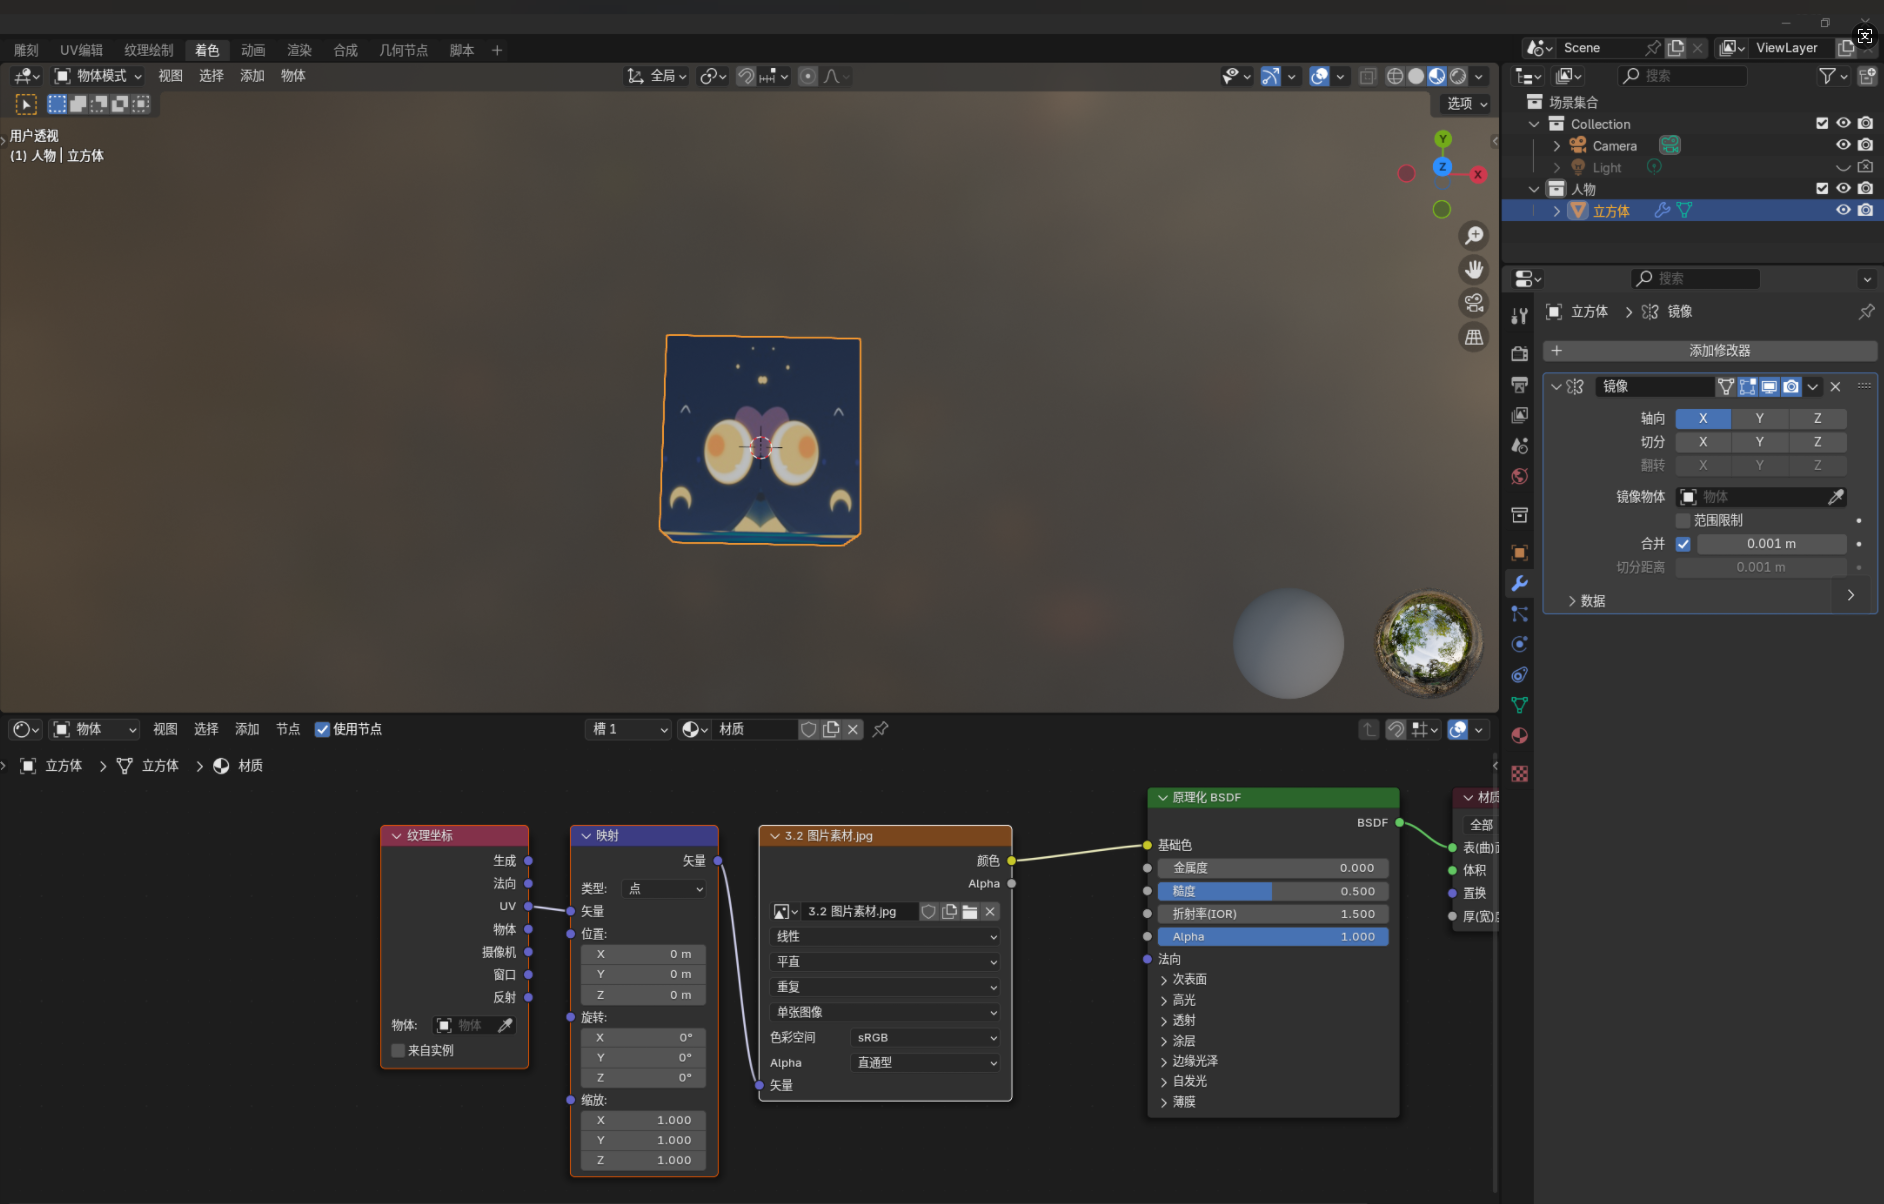Image resolution: width=1884 pixels, height=1204 pixels.
Task: Adjust the 金属度 metallic slider
Action: 1273,868
